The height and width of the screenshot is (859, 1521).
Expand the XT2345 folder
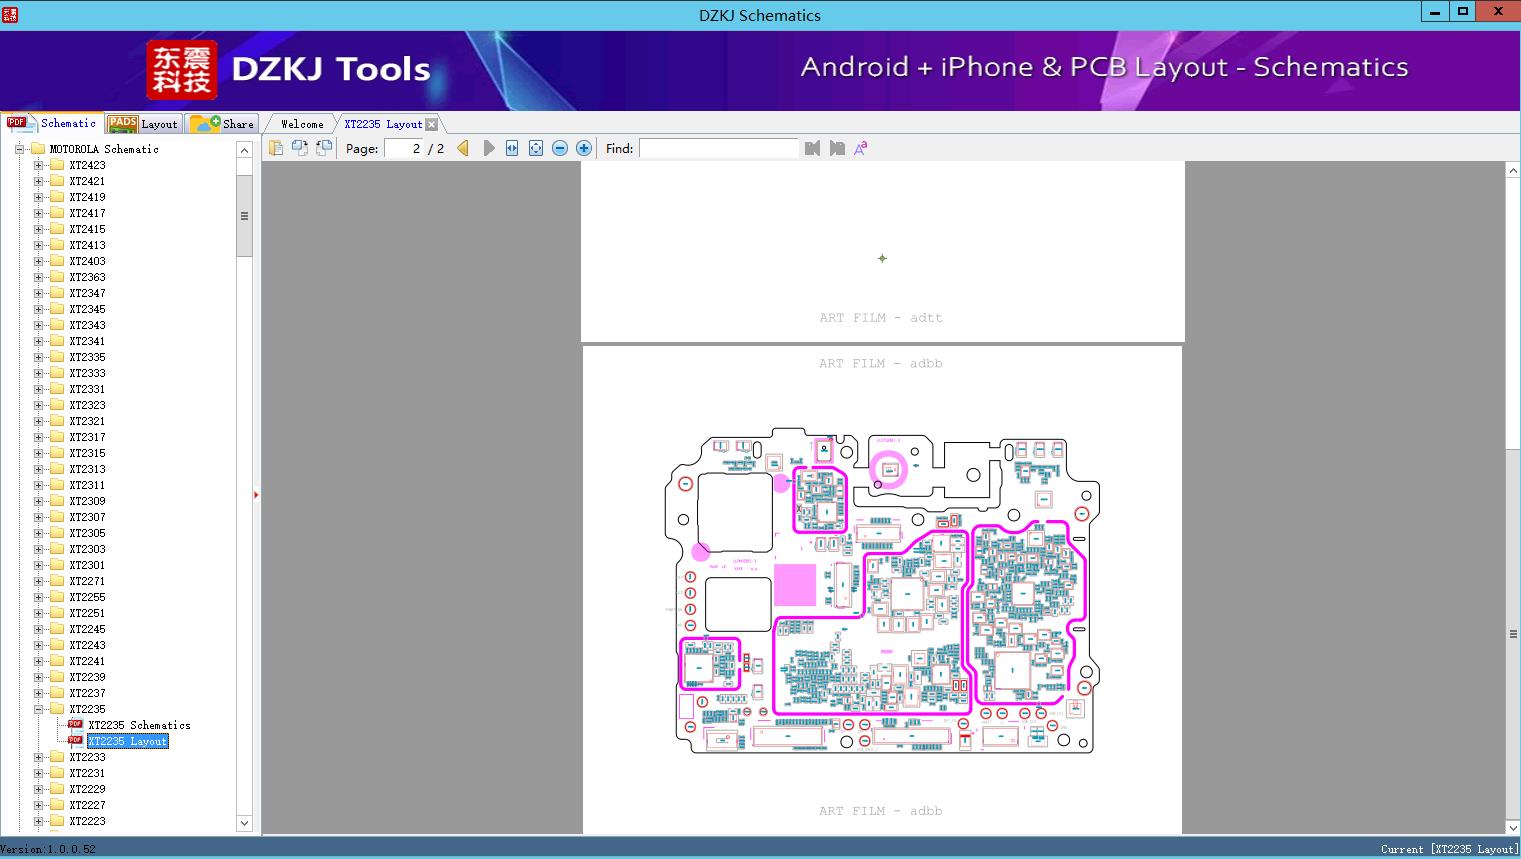tap(38, 309)
